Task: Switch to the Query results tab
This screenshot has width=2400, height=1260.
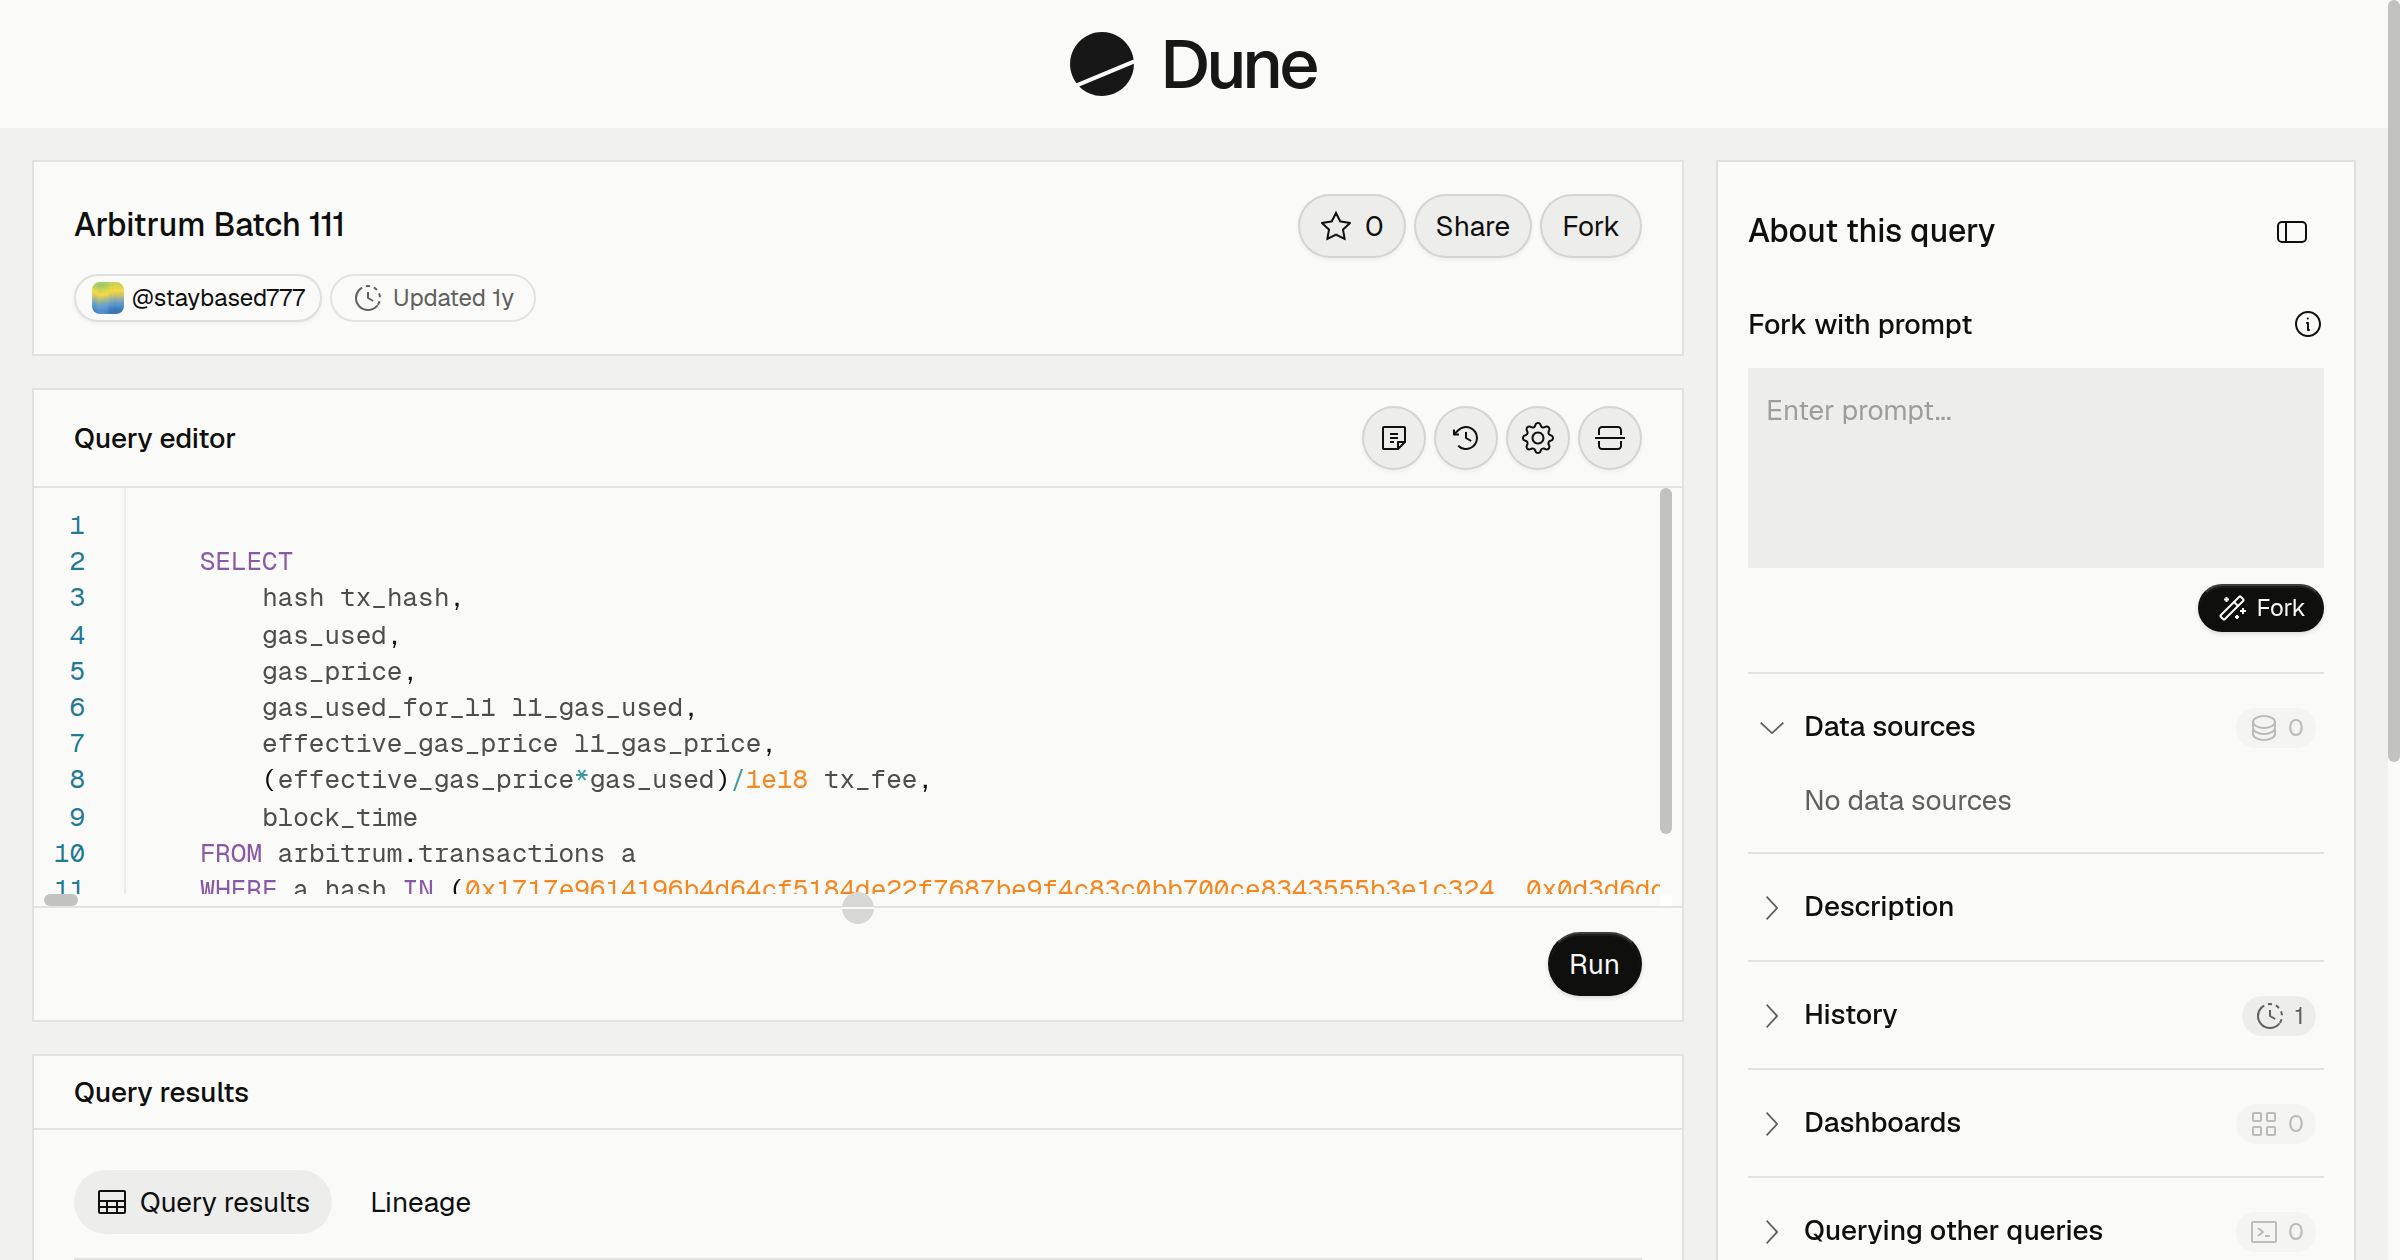Action: point(203,1202)
